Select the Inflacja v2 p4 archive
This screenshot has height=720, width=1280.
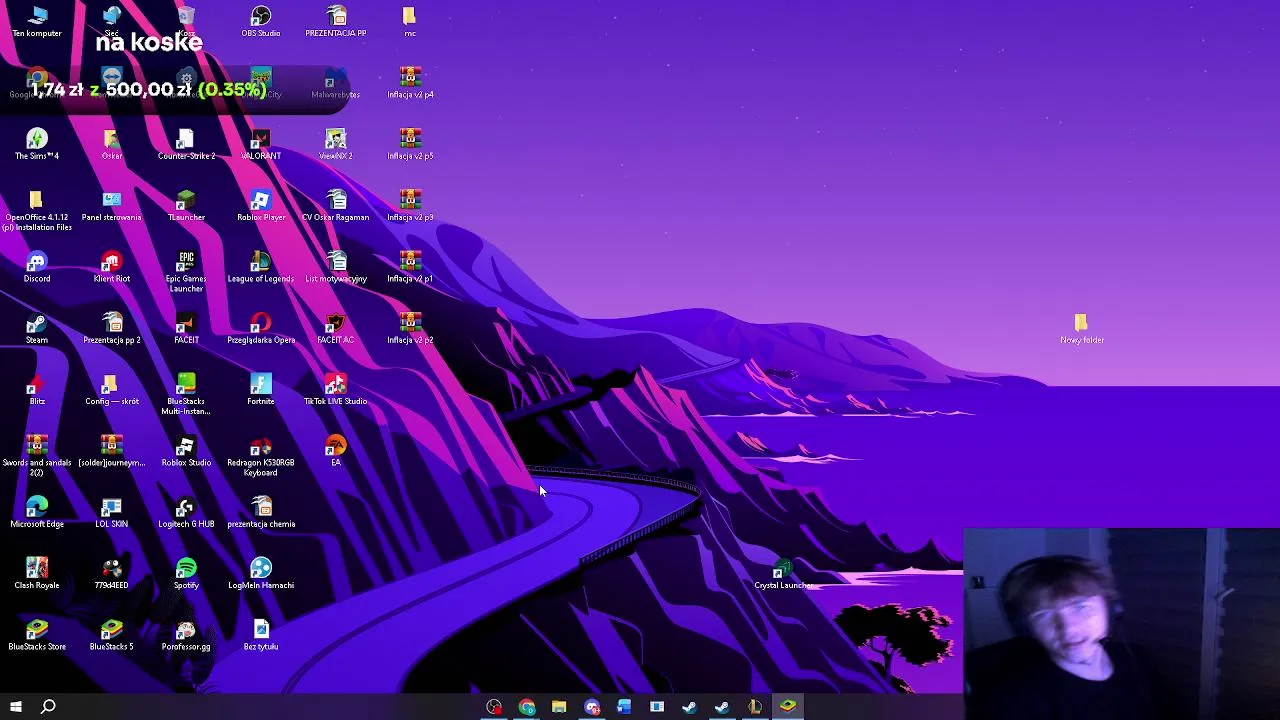pos(410,82)
